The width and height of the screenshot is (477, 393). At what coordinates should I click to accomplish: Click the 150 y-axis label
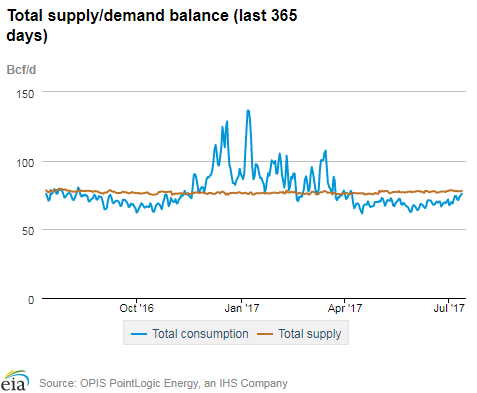[25, 94]
